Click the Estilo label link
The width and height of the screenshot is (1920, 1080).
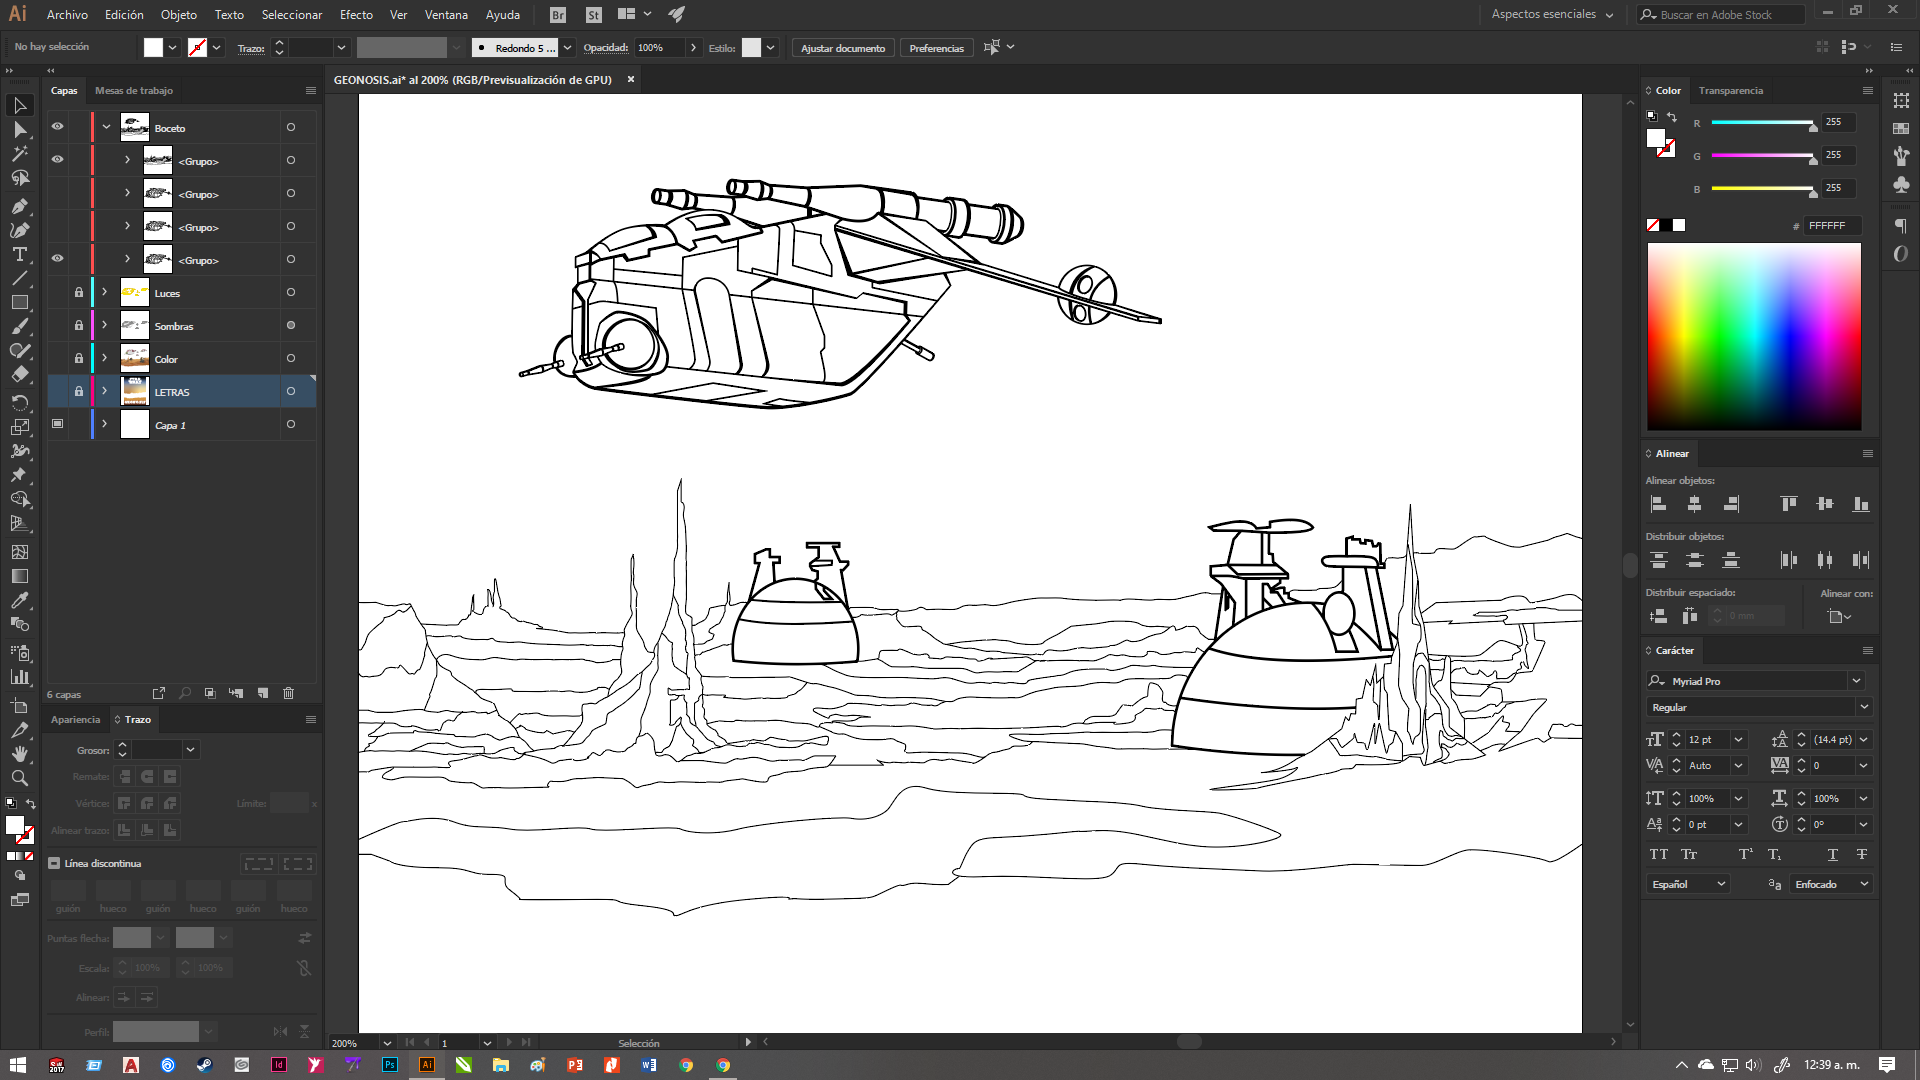click(x=722, y=48)
